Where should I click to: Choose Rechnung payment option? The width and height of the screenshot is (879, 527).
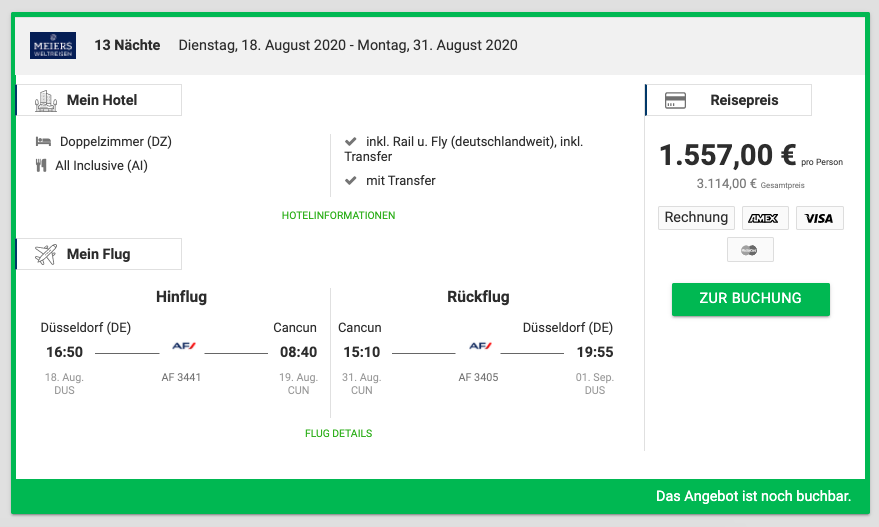click(696, 217)
